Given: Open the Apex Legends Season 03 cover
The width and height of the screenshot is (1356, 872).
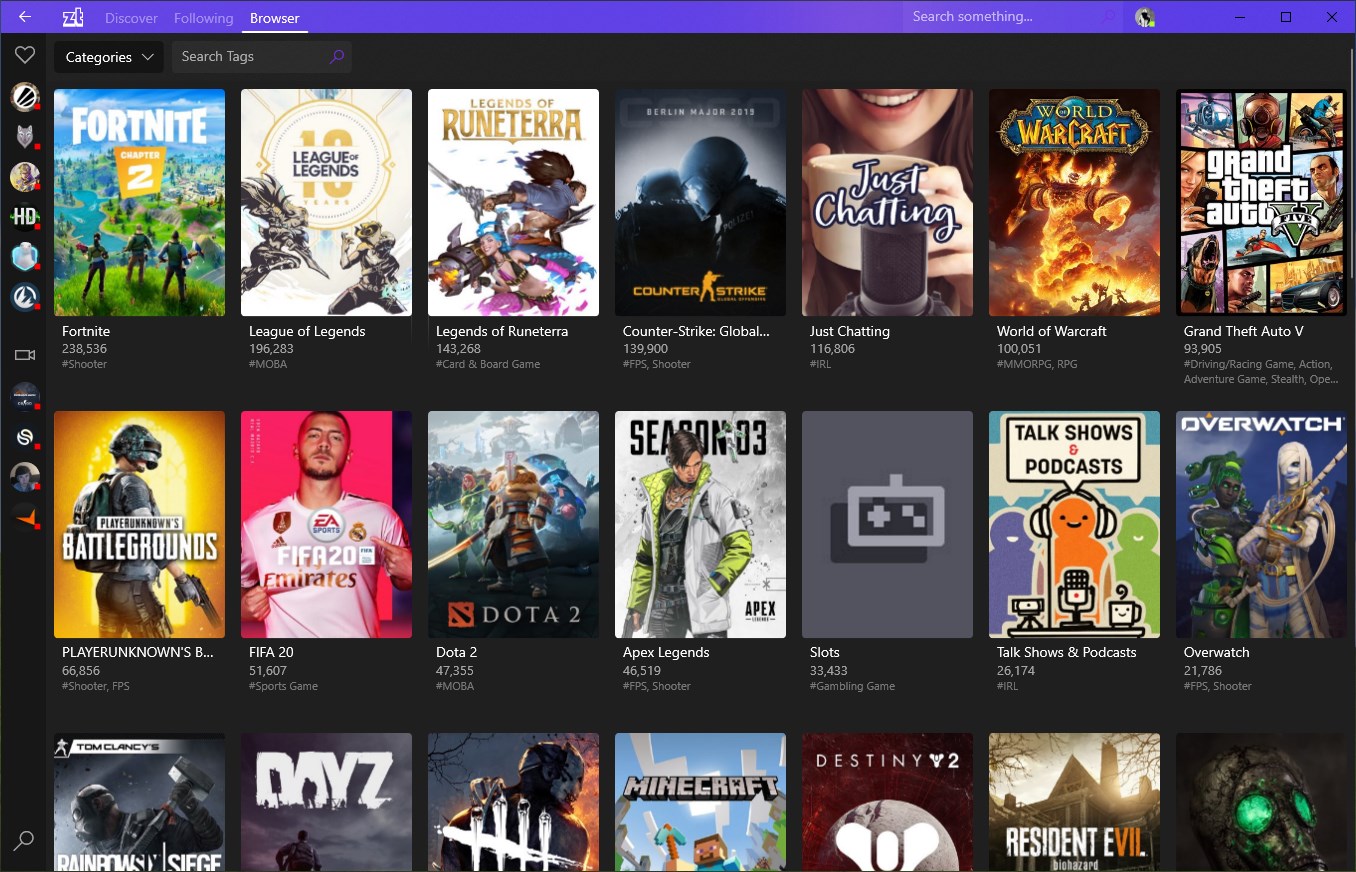Looking at the screenshot, I should (700, 524).
